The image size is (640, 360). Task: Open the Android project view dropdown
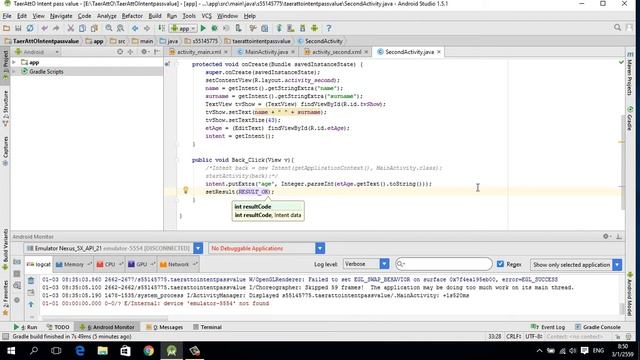tap(37, 52)
